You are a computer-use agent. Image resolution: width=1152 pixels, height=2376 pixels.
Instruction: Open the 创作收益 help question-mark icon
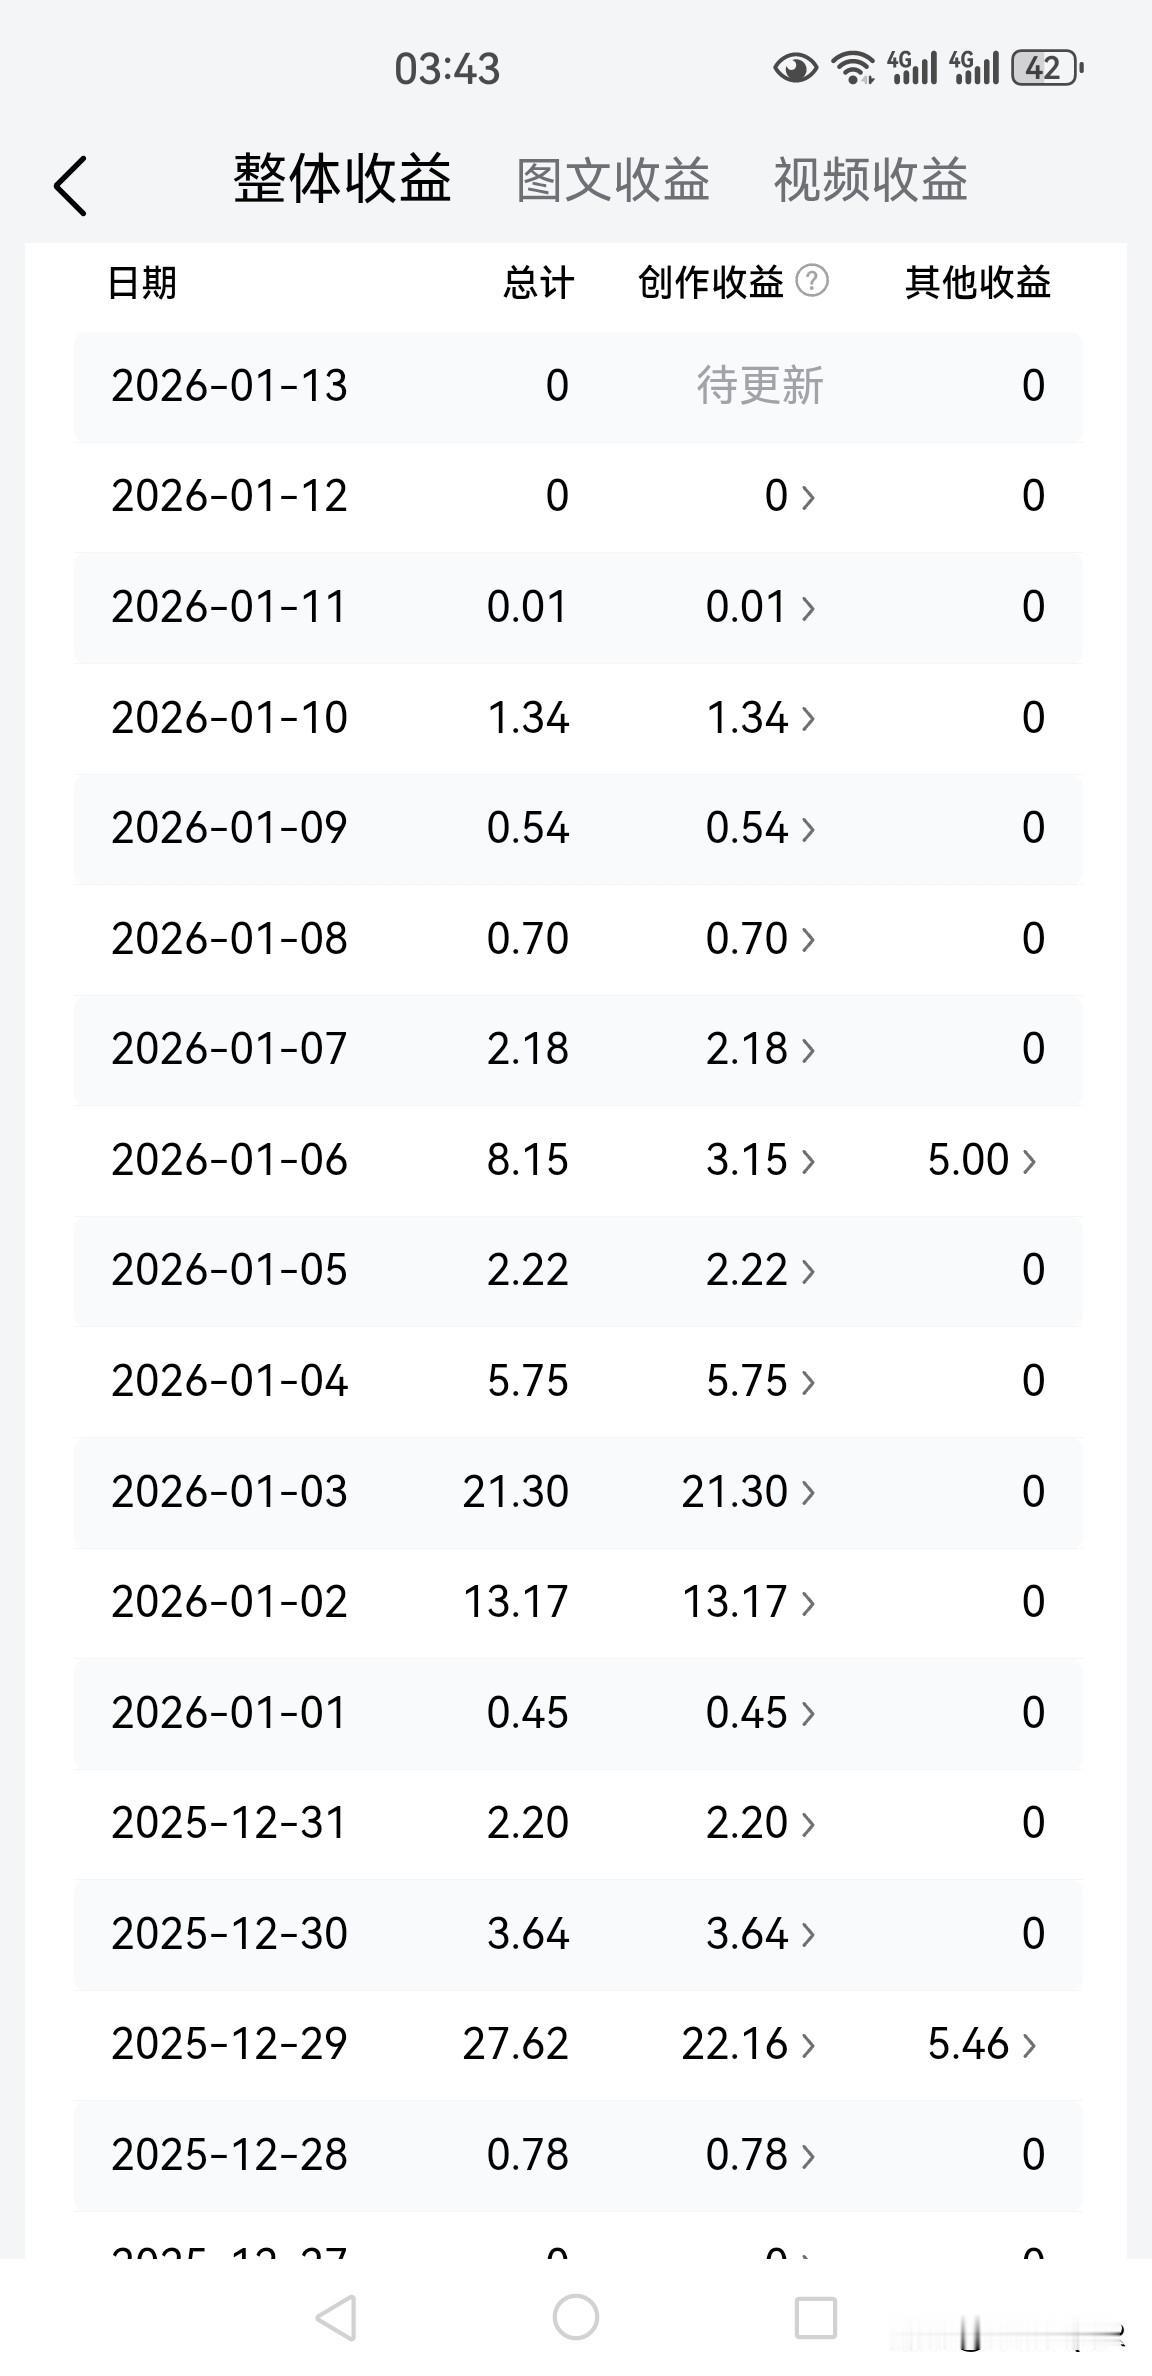[812, 281]
